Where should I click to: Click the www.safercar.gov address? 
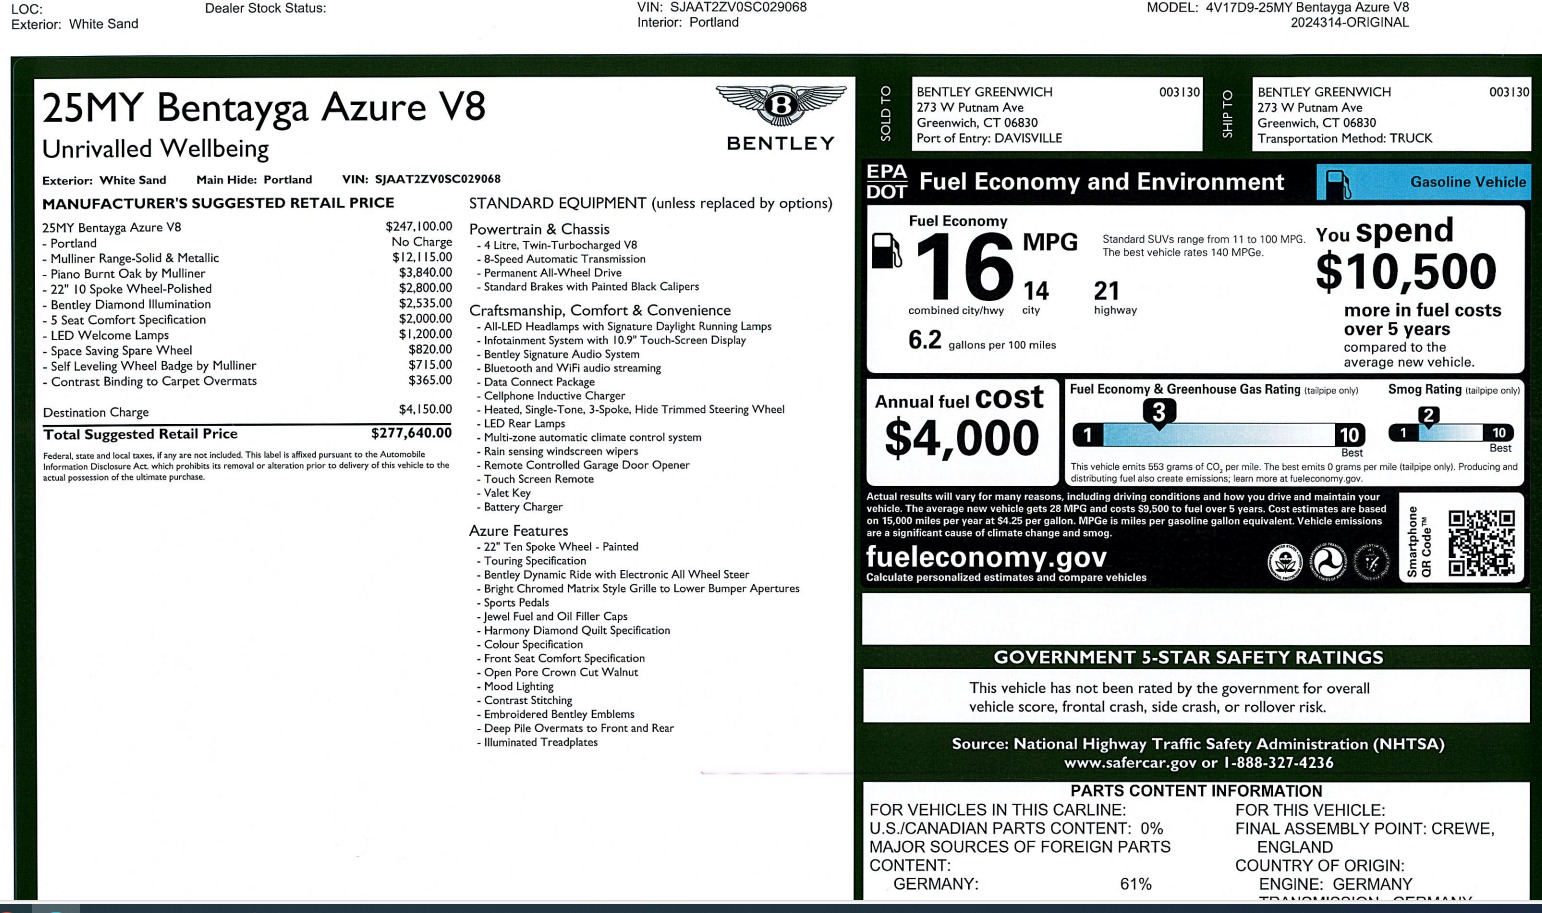[1129, 763]
